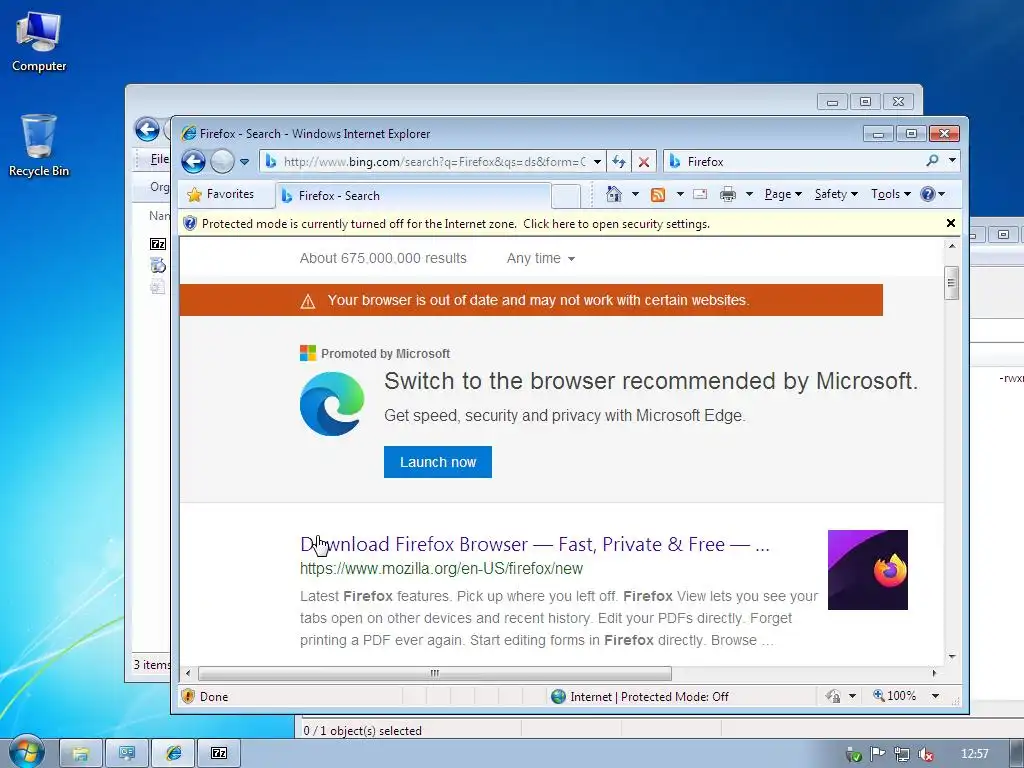Click the Microsoft Edge logo
The width and height of the screenshot is (1024, 768).
(332, 404)
